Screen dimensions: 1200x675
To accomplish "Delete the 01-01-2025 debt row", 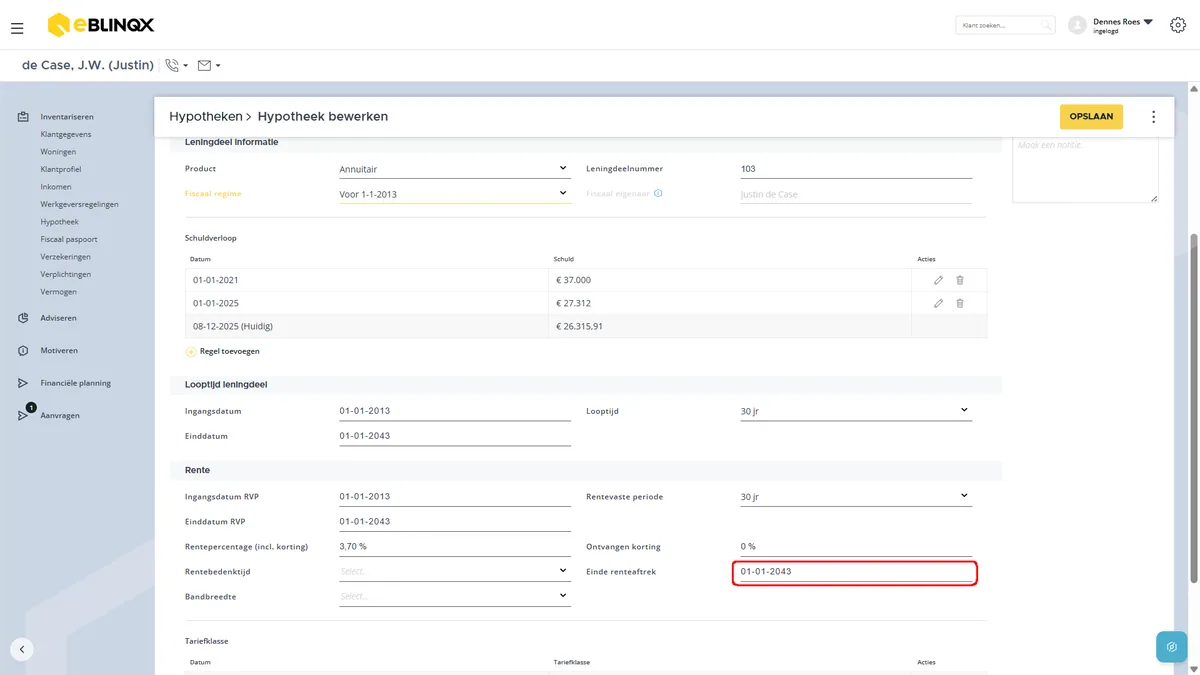I will (960, 303).
